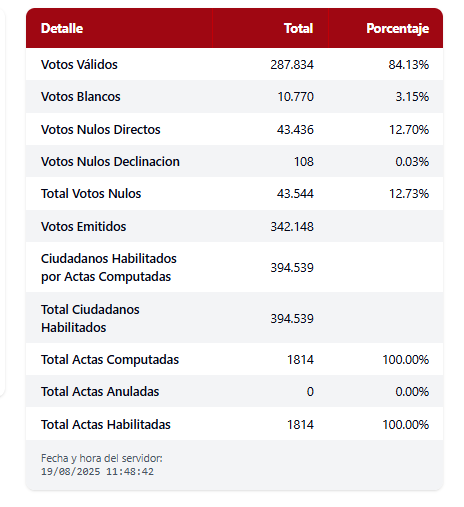
Task: Select the Total Actas Computadas row
Action: 234,359
